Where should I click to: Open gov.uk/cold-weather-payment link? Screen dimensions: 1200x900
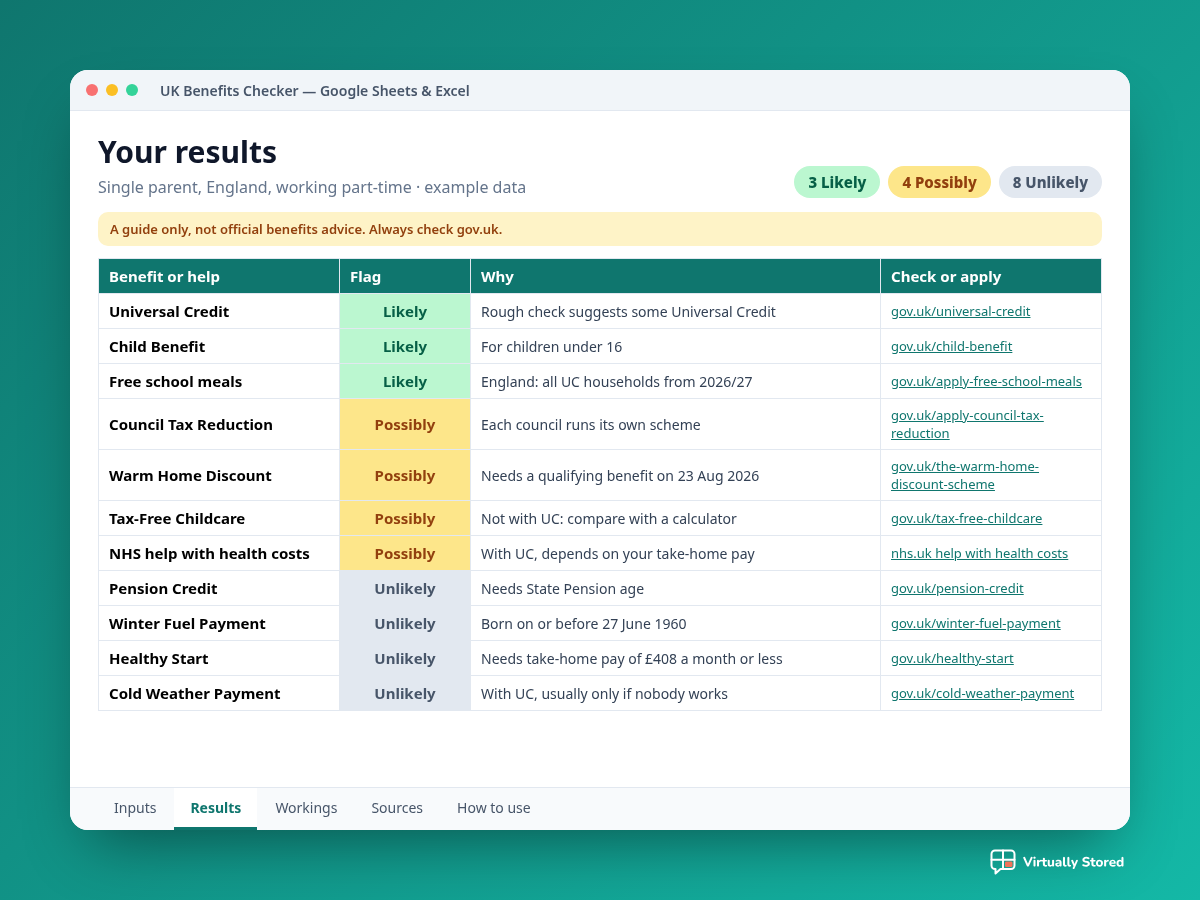tap(982, 693)
